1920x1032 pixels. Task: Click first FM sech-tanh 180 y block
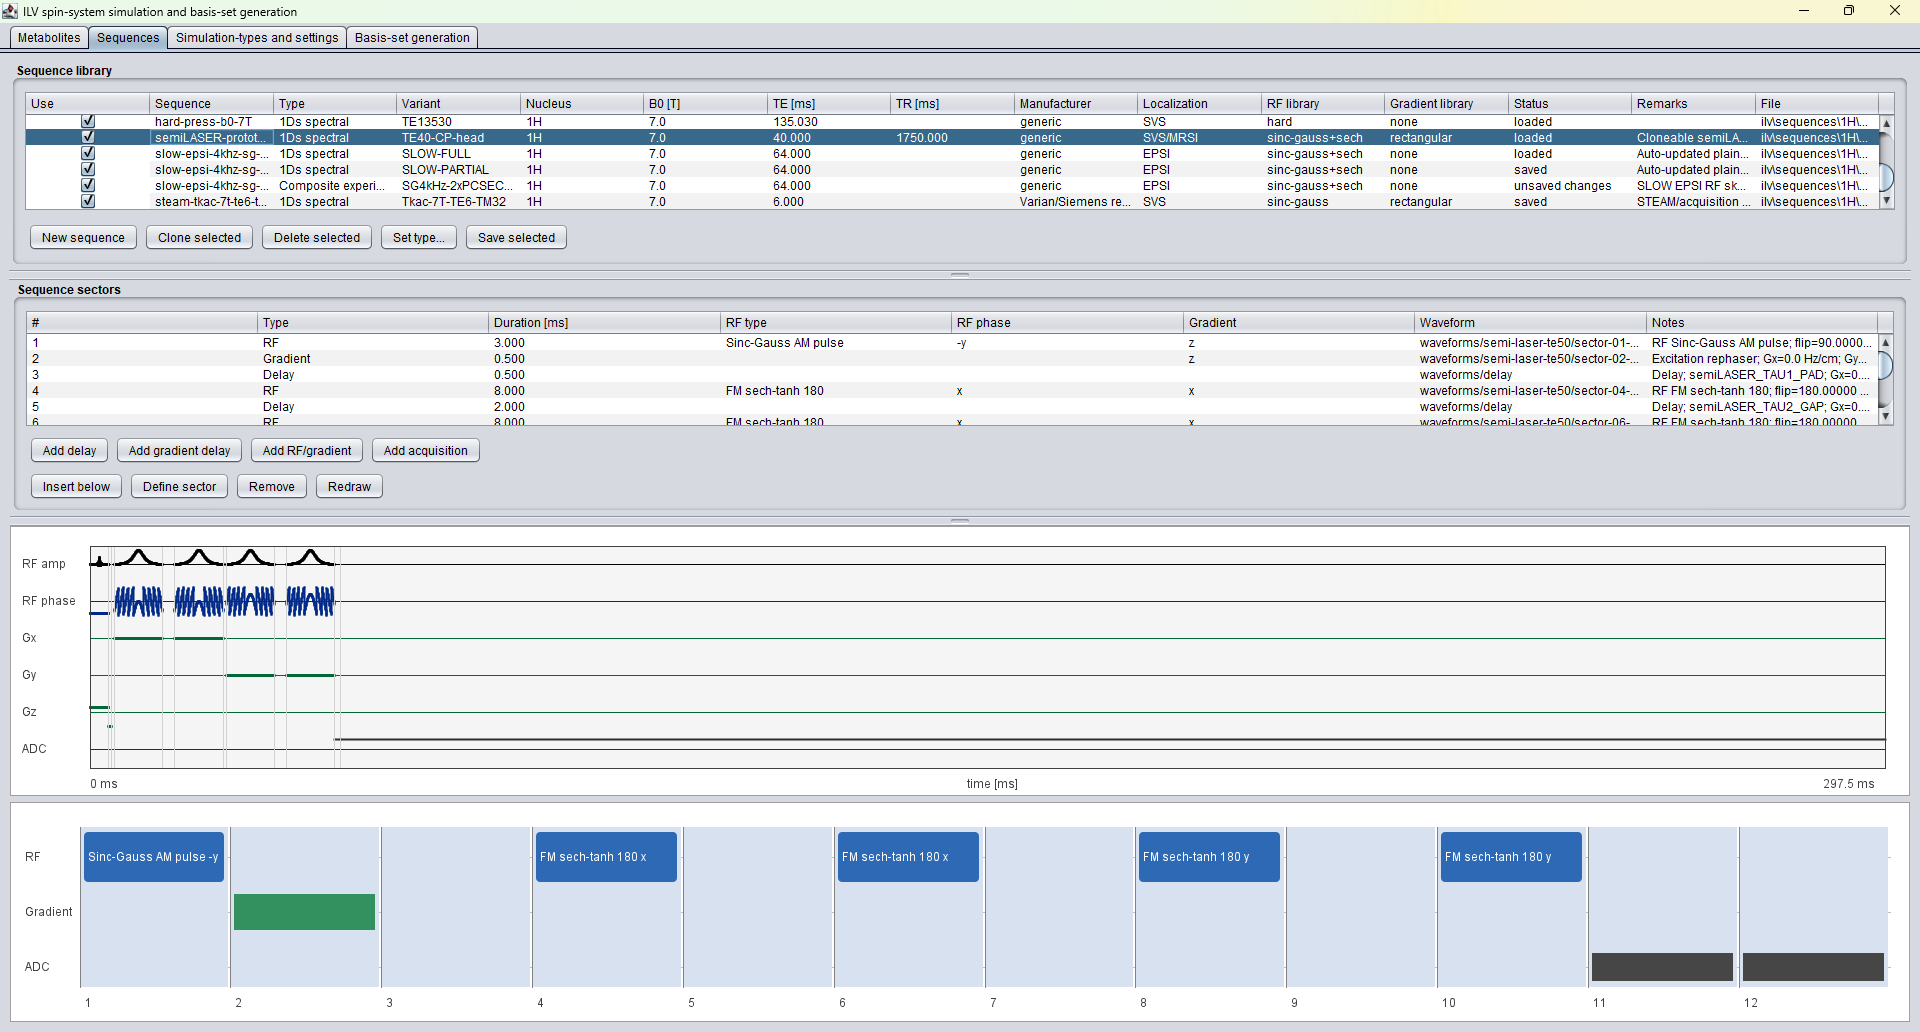(x=1209, y=857)
